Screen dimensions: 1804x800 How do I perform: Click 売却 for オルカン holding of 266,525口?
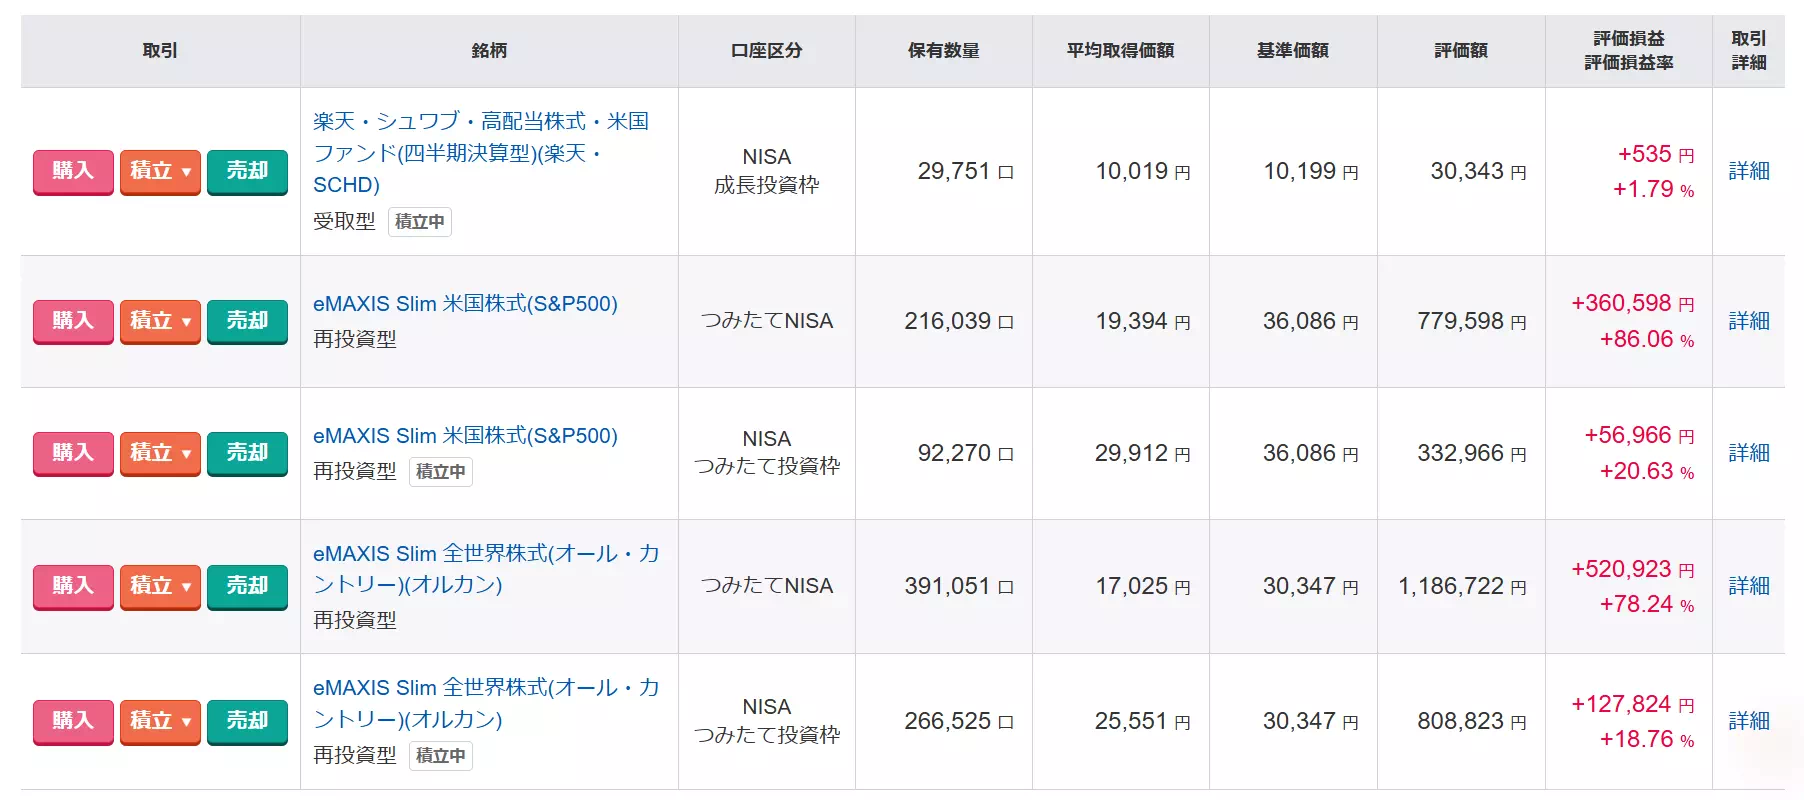pyautogui.click(x=247, y=721)
